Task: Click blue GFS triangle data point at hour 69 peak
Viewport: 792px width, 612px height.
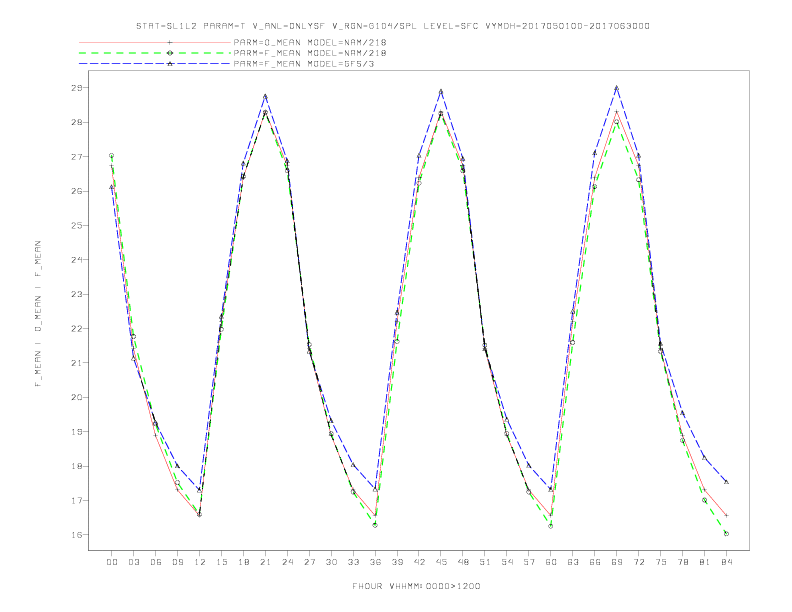Action: click(617, 88)
